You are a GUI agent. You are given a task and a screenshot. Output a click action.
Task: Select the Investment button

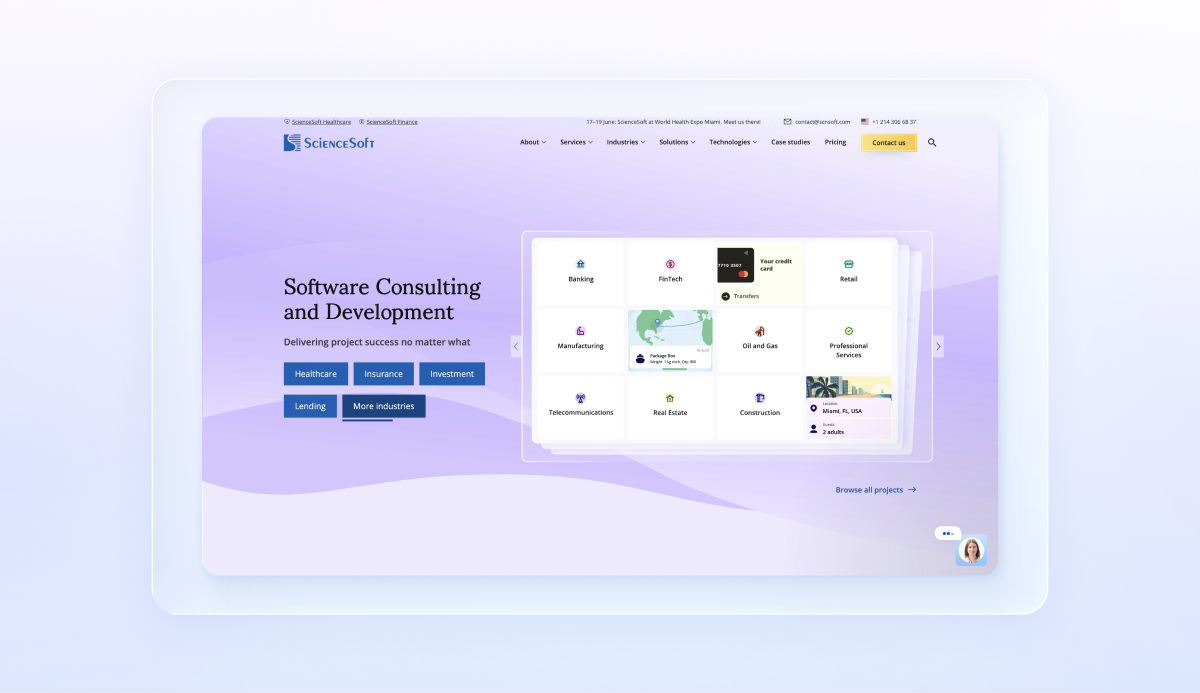coord(452,374)
